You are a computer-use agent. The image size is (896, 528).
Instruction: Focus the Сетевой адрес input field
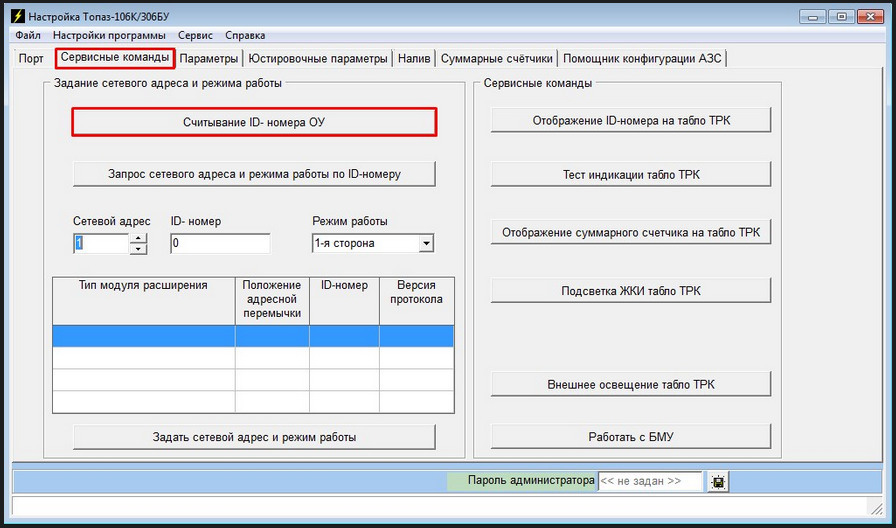[101, 243]
